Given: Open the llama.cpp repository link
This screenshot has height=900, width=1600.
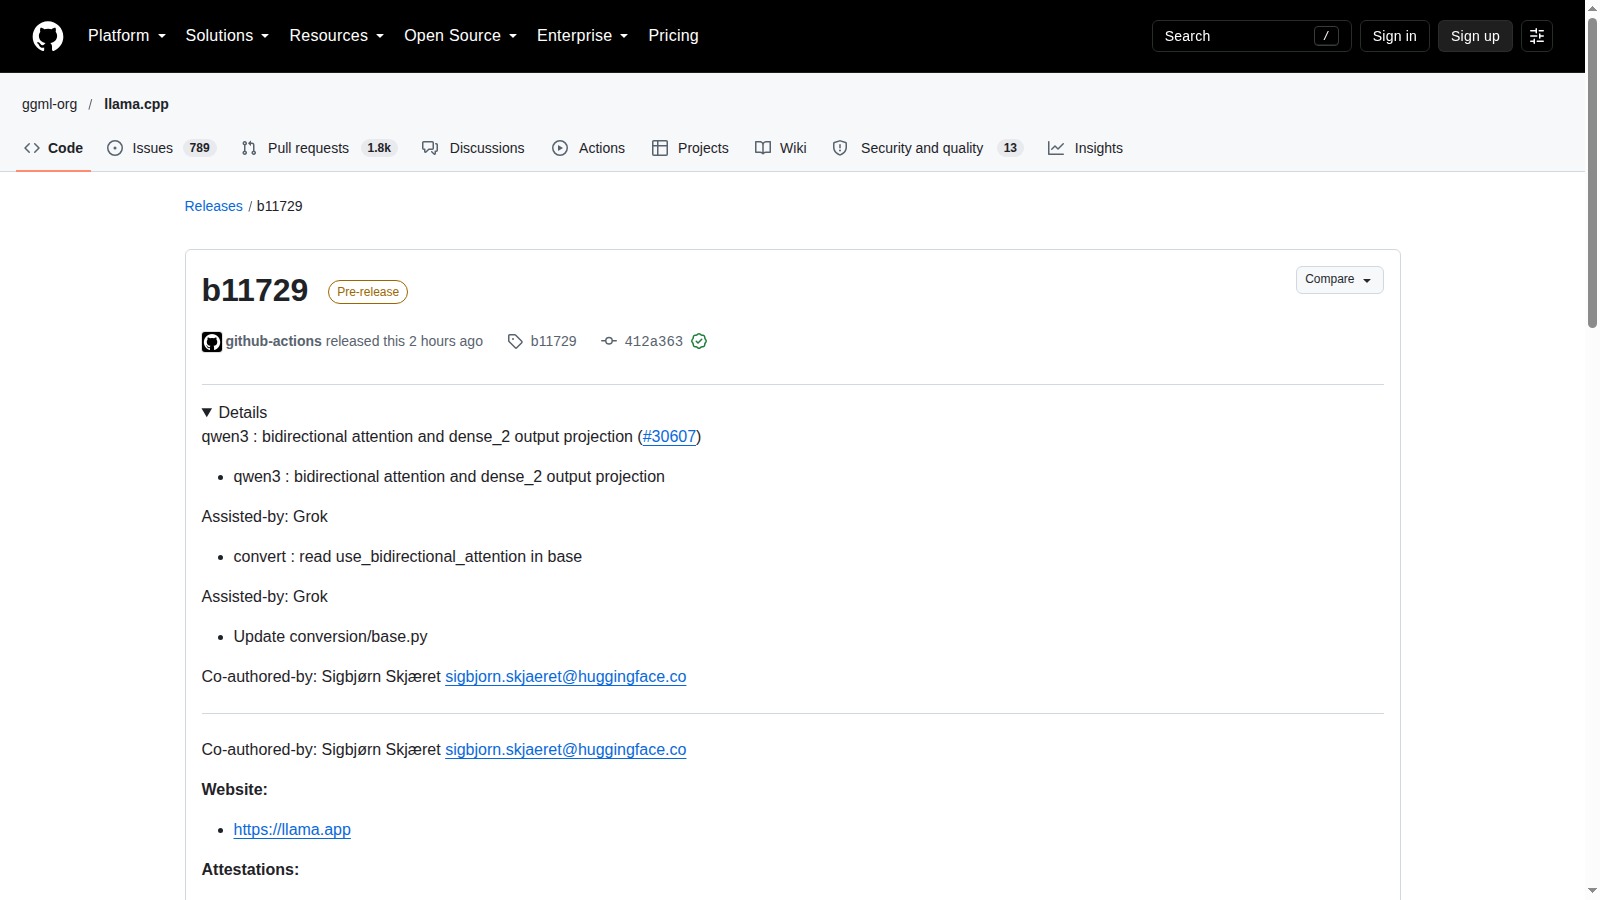Looking at the screenshot, I should [136, 104].
